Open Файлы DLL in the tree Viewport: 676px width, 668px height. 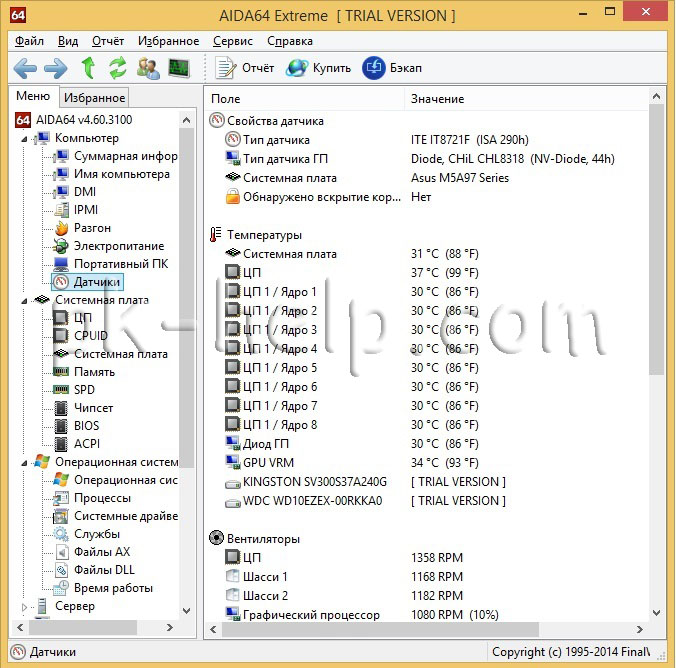click(94, 570)
